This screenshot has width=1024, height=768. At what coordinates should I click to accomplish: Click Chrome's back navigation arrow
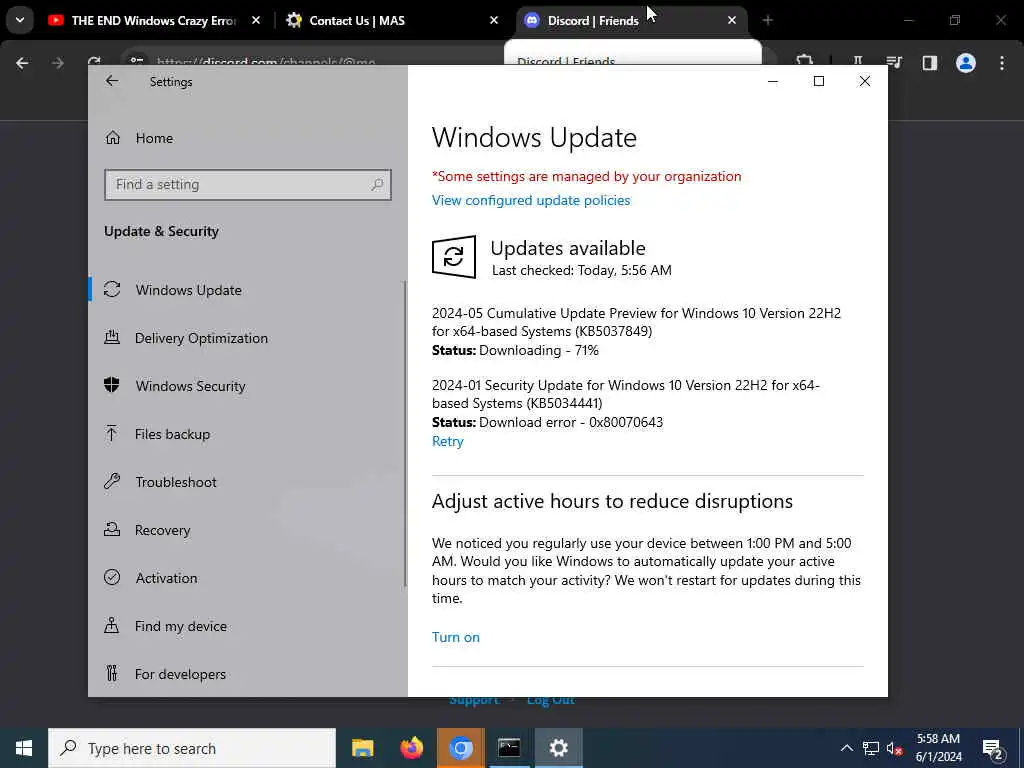click(22, 63)
